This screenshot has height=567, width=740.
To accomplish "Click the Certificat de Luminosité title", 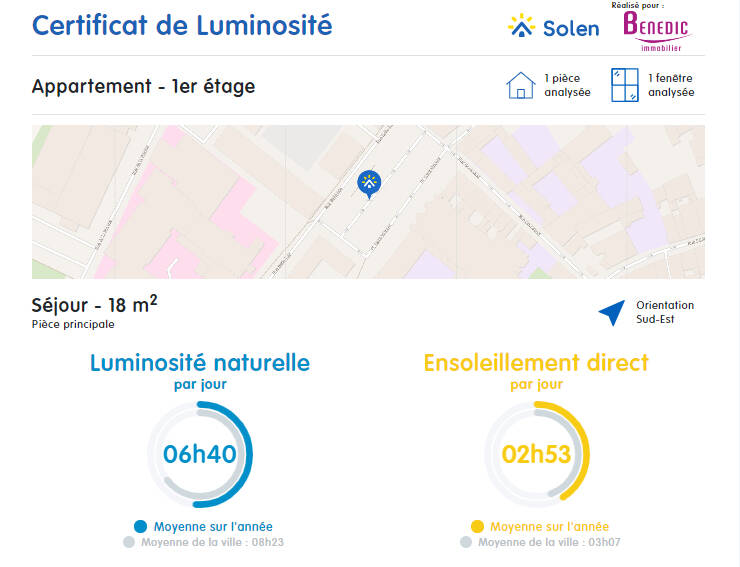I will coord(182,25).
